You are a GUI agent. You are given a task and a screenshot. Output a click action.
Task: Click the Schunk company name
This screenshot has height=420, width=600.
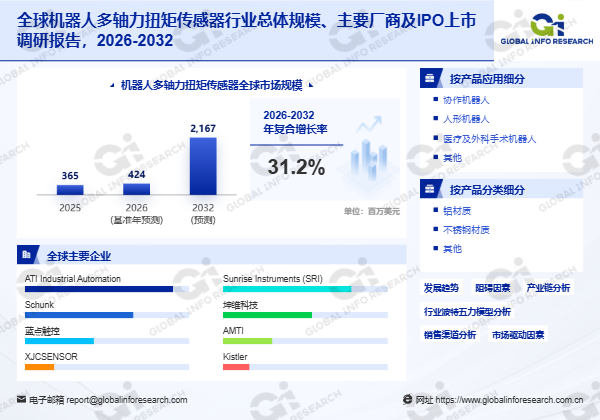[x=39, y=304]
